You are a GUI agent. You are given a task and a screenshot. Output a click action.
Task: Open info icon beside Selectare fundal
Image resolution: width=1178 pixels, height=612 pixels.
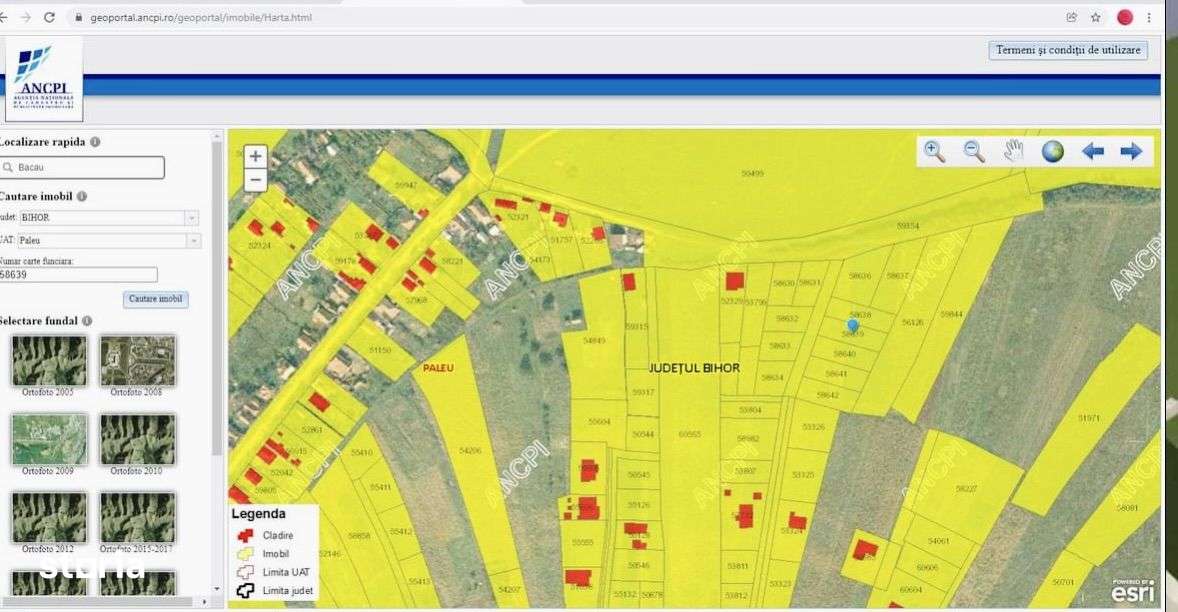click(87, 321)
